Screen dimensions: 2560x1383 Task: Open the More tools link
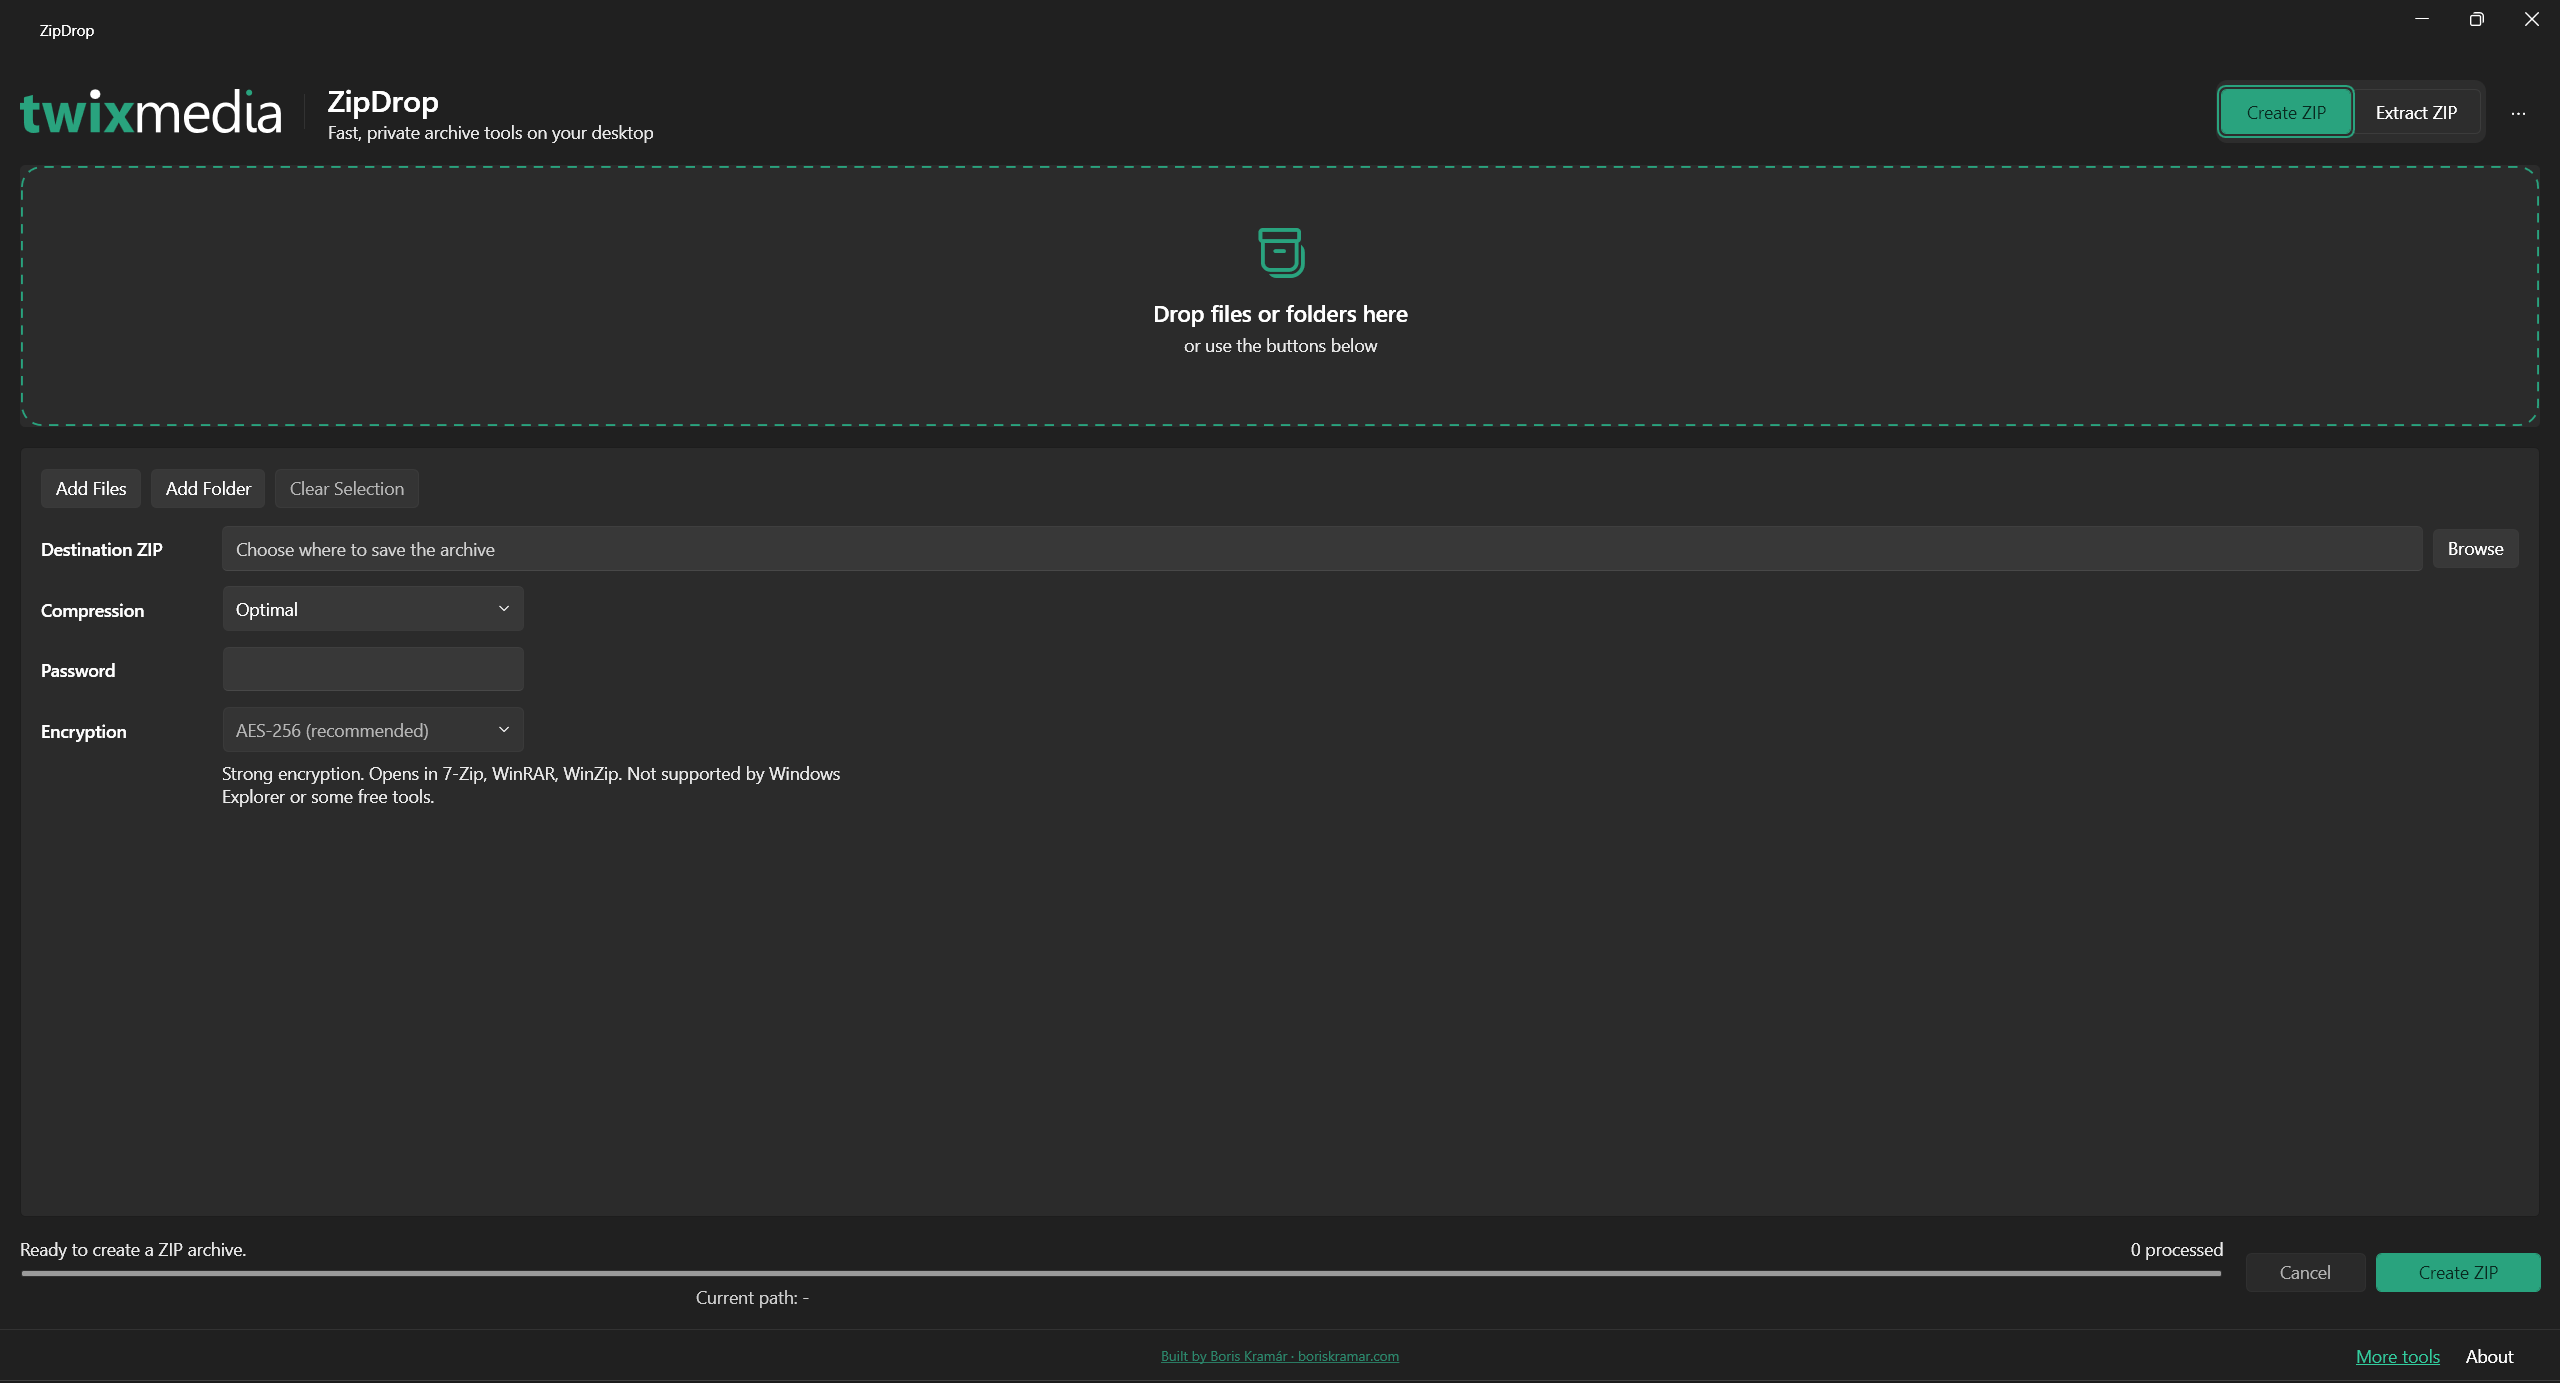(x=2398, y=1356)
